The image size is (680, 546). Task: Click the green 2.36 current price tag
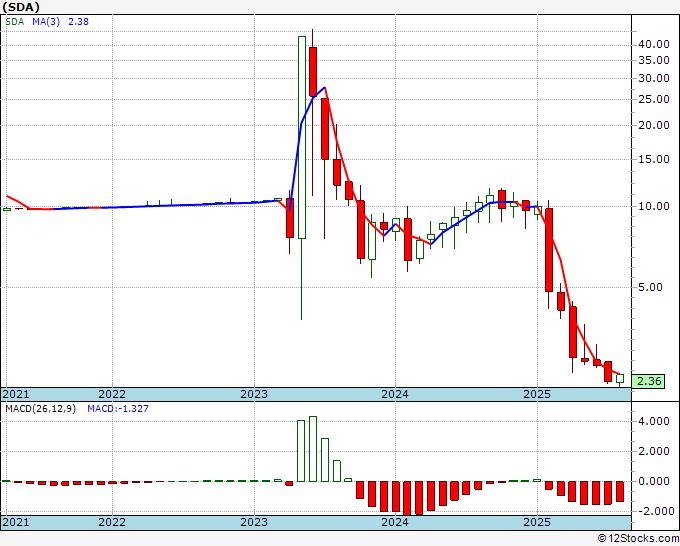[x=648, y=381]
